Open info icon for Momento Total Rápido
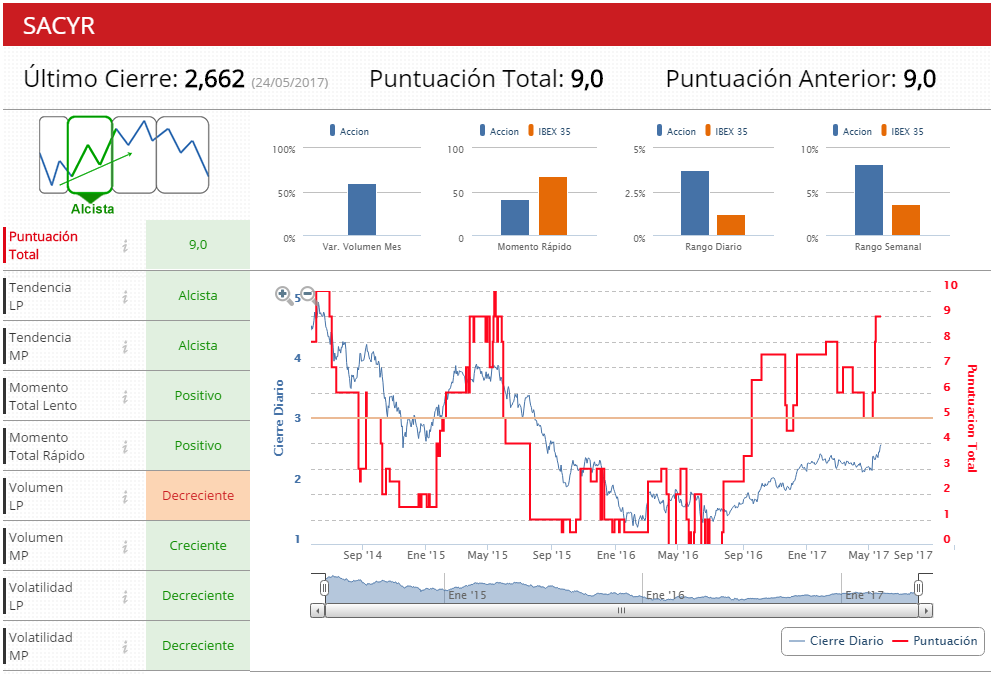Viewport: 995px width, 675px height. pos(125,447)
